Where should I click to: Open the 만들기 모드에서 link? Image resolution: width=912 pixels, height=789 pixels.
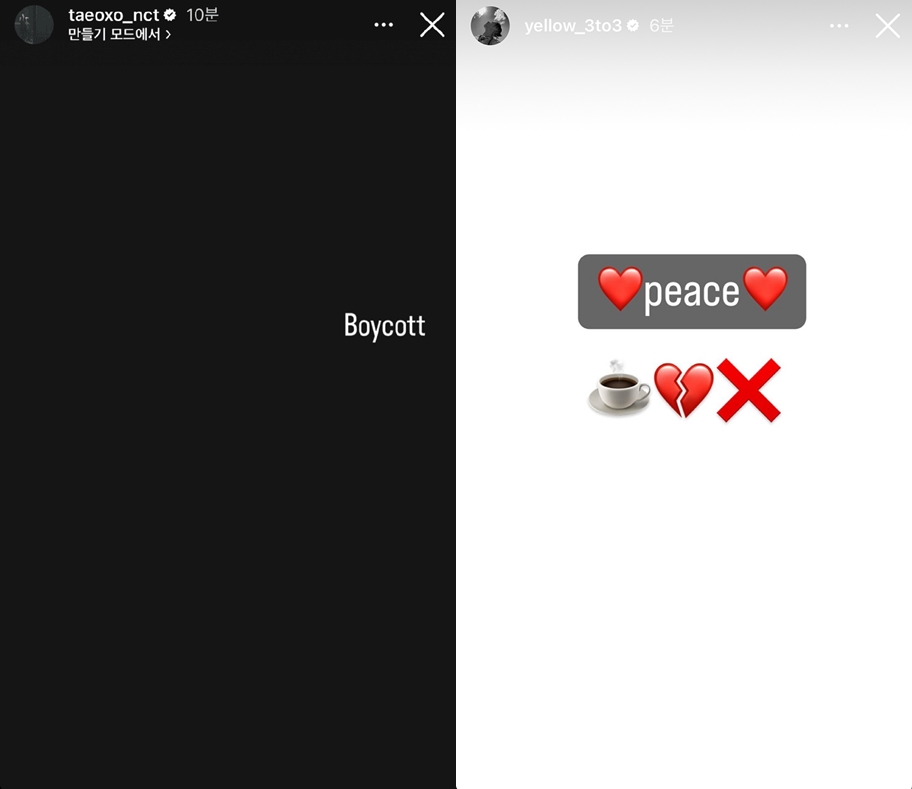(119, 34)
